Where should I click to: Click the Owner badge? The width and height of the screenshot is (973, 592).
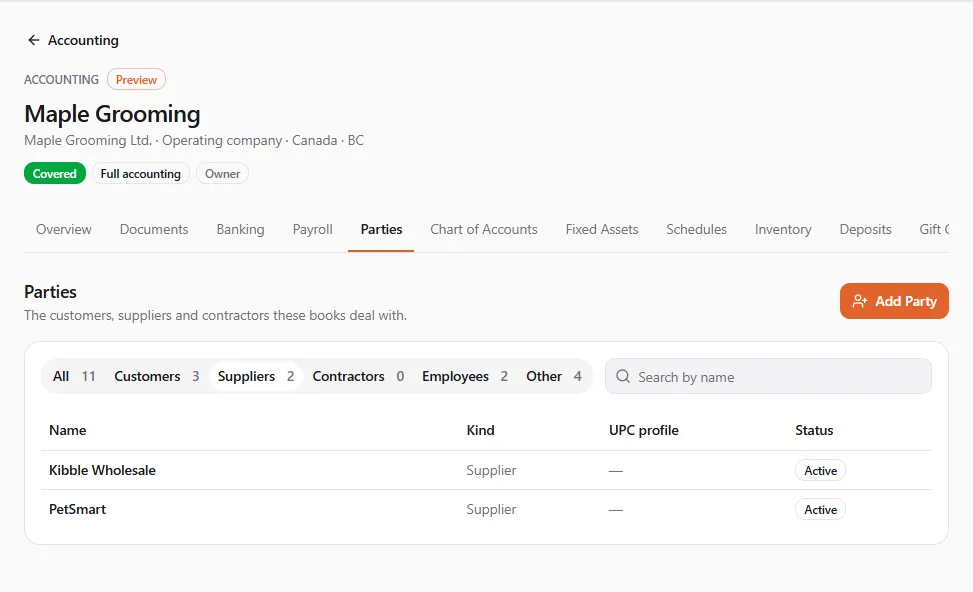(x=222, y=174)
